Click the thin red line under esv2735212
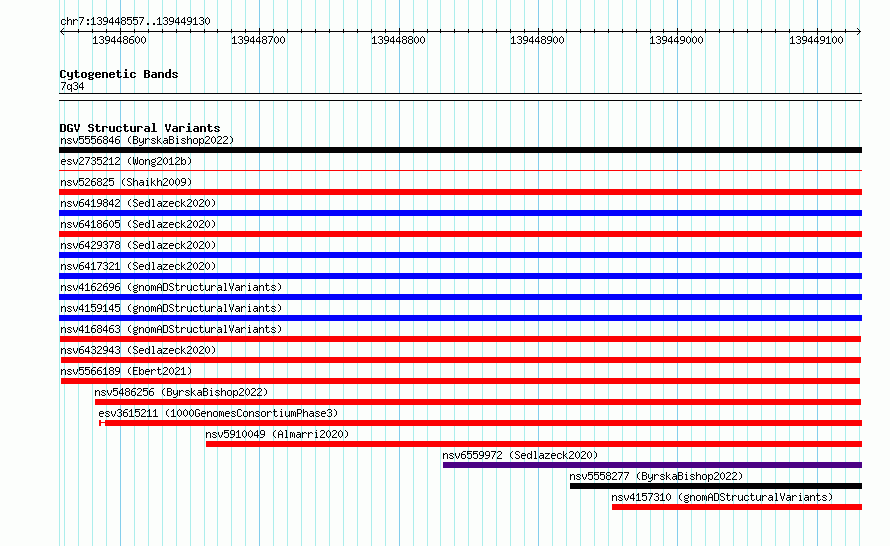Screen dimensions: 890x546 460,170
